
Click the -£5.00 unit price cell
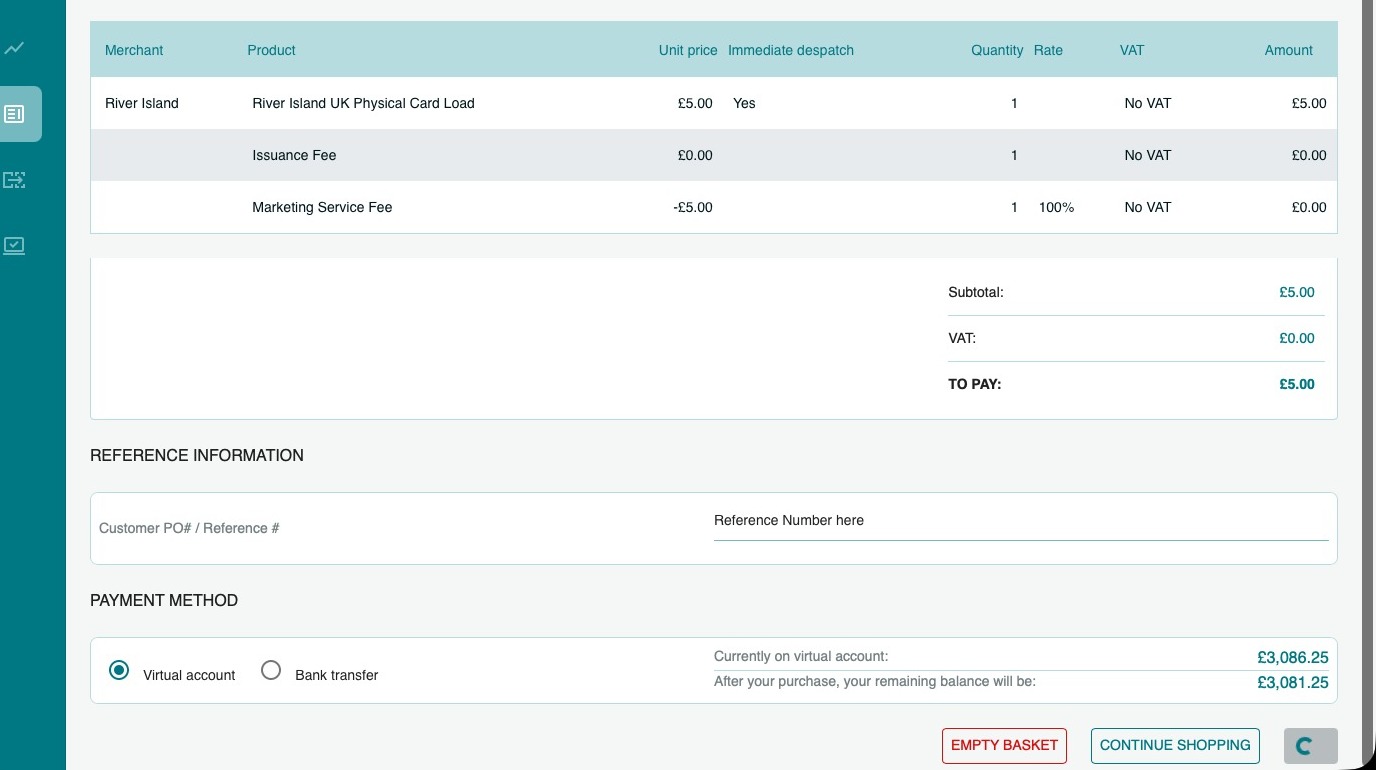[x=693, y=207]
